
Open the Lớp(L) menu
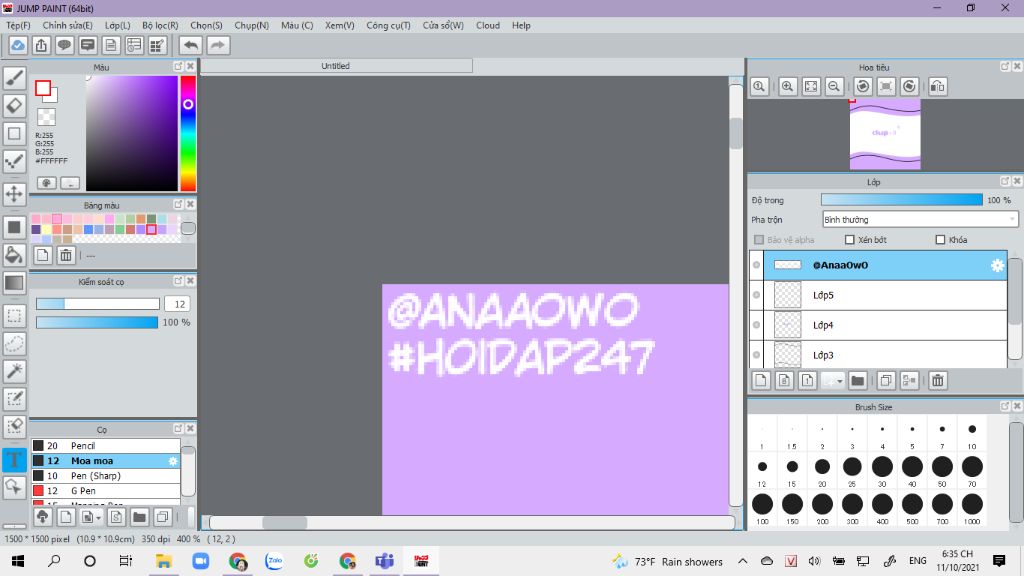click(118, 25)
